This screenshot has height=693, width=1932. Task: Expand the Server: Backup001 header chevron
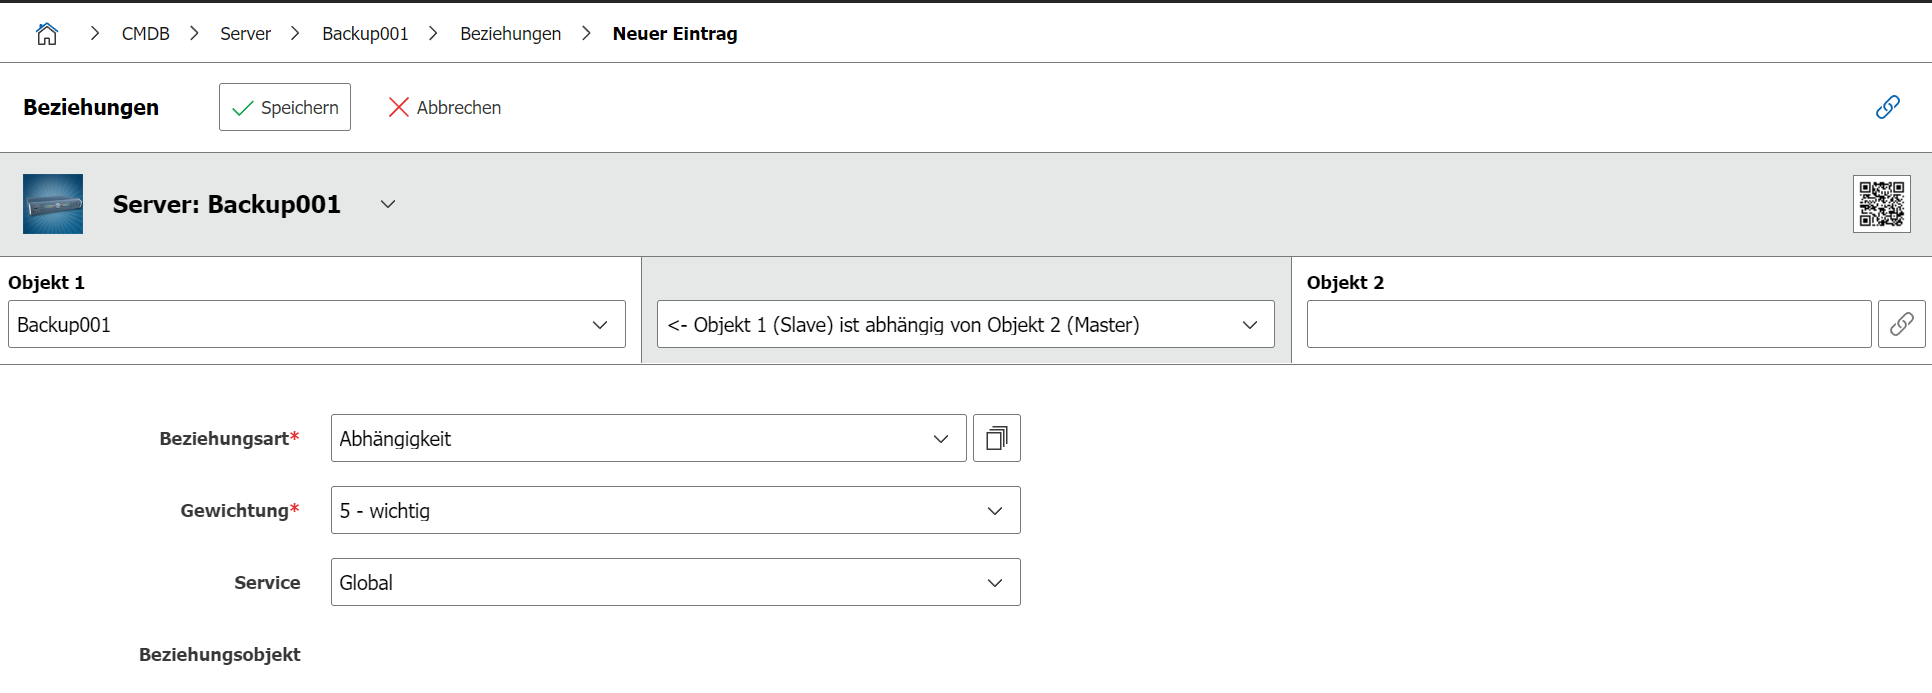coord(388,204)
